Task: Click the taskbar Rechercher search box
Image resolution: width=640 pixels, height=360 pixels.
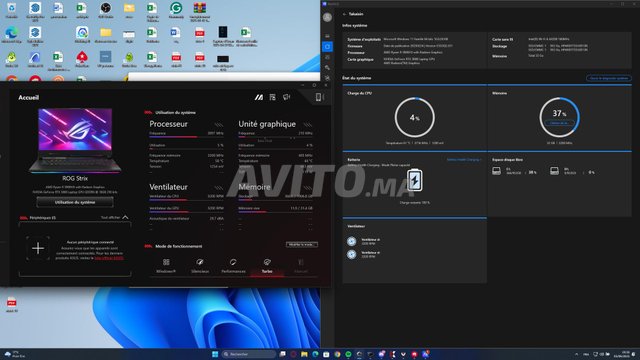Action: click(x=249, y=354)
